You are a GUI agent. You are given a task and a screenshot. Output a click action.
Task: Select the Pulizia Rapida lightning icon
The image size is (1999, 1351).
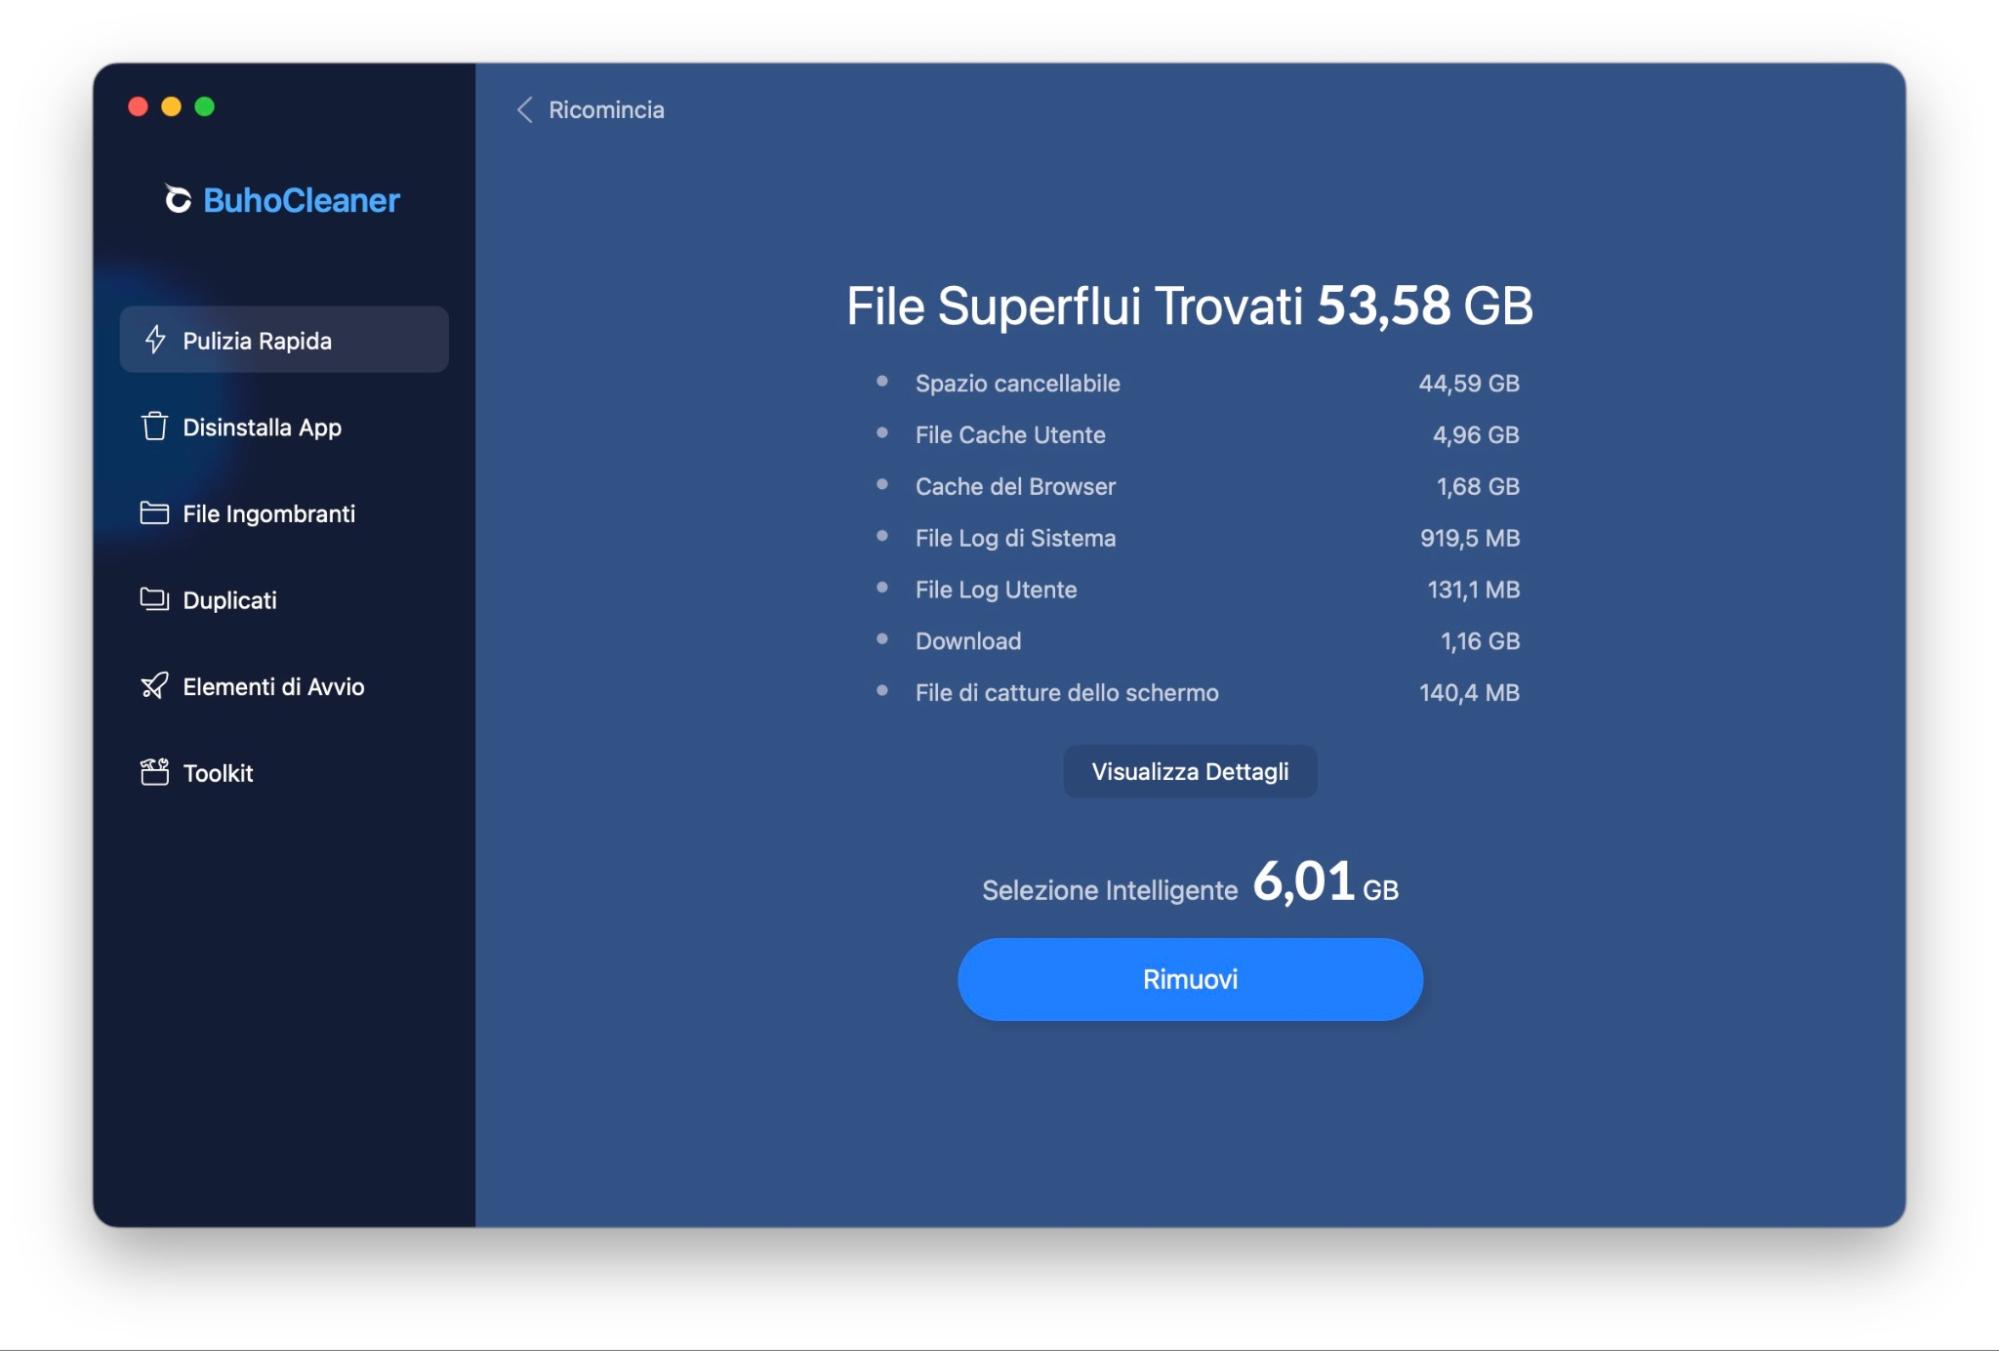pyautogui.click(x=155, y=340)
